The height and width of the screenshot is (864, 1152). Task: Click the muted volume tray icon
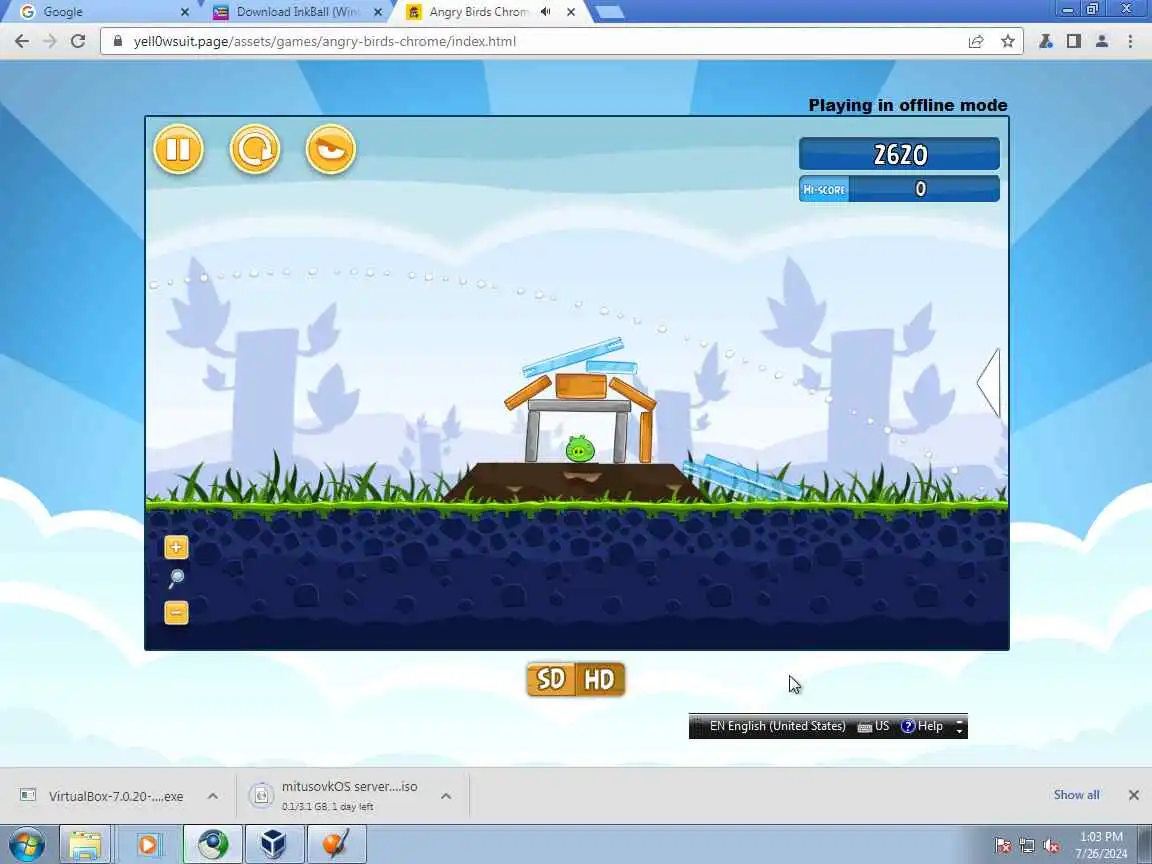click(x=1051, y=846)
